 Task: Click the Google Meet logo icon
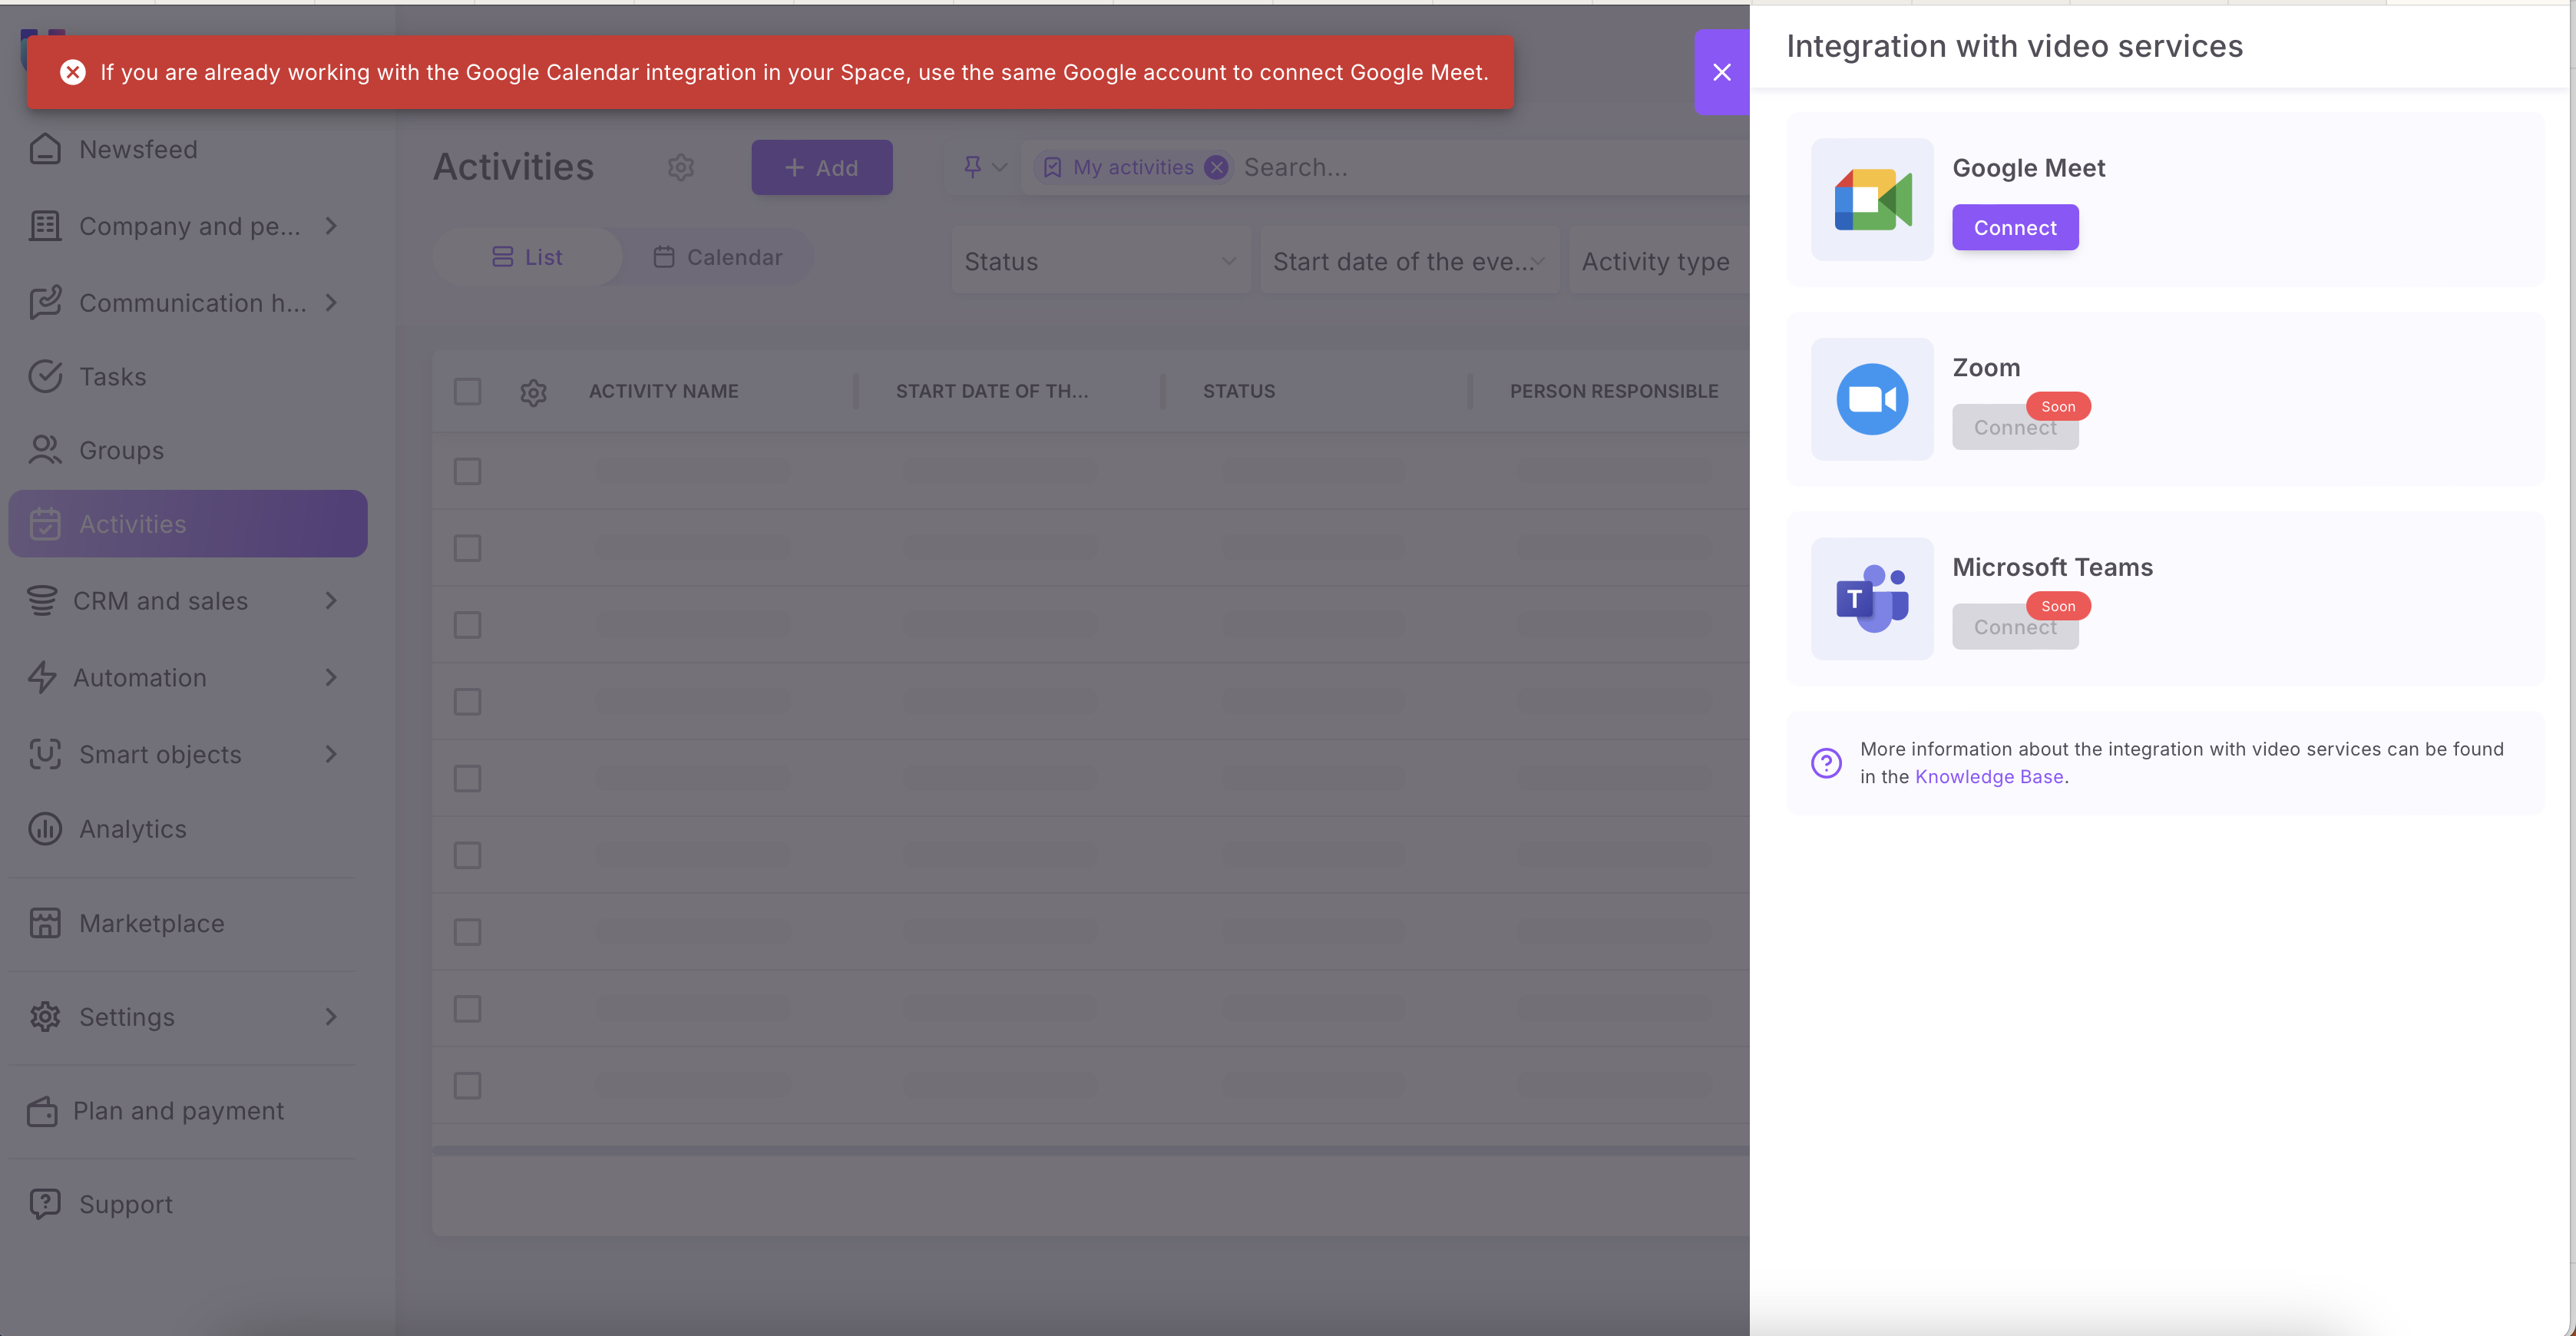click(1872, 199)
